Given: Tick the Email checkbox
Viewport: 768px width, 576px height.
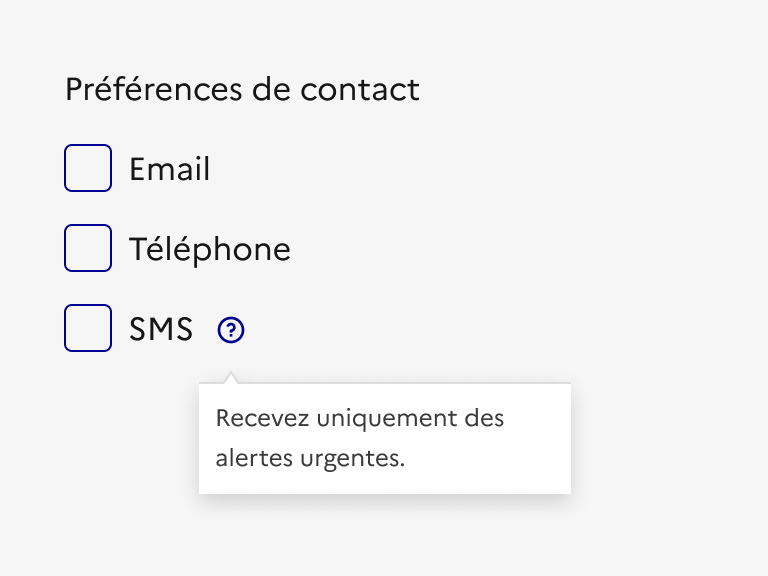Looking at the screenshot, I should pyautogui.click(x=88, y=168).
